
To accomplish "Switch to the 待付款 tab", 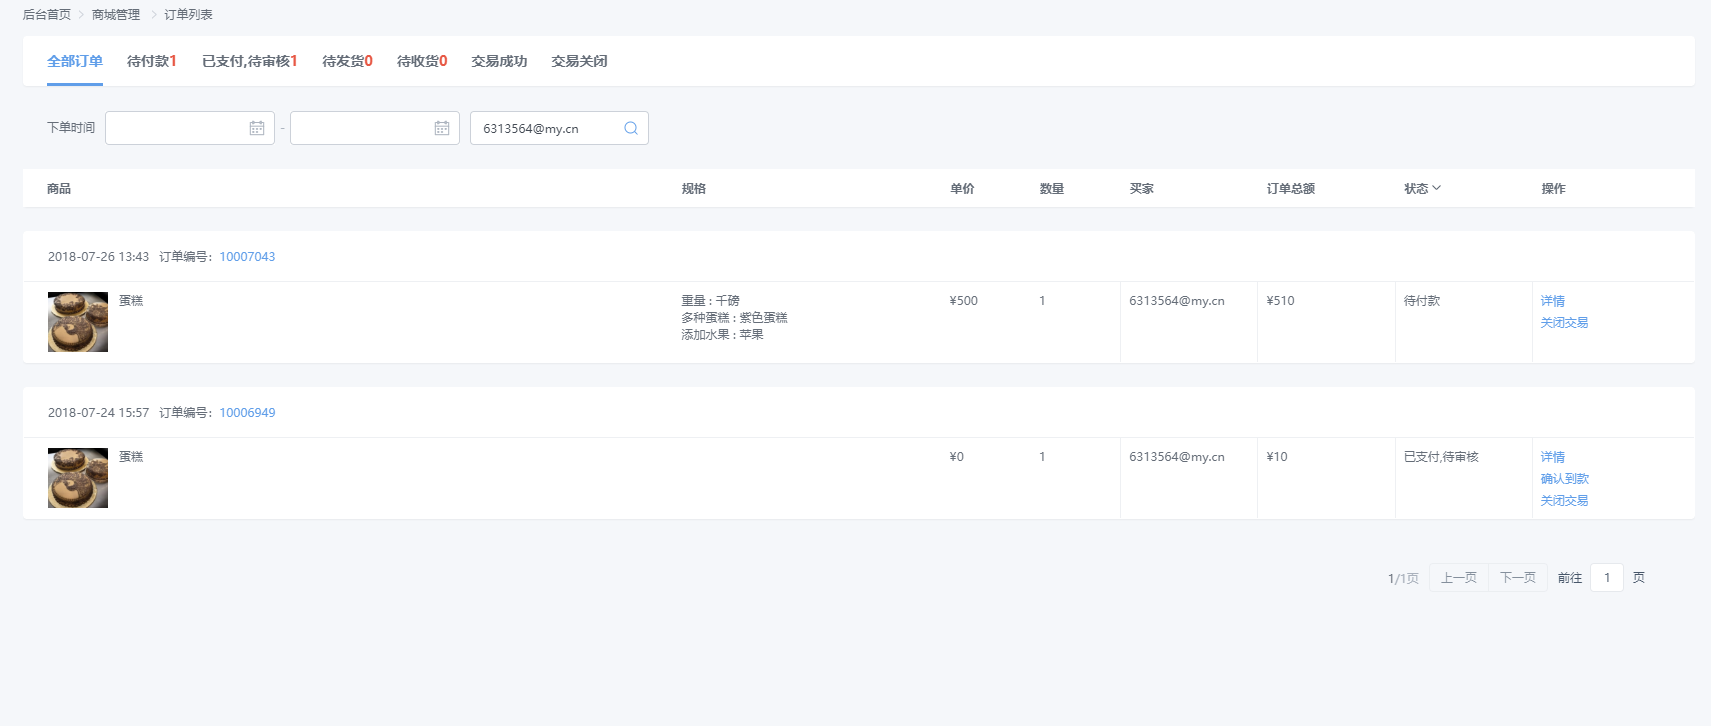I will (x=151, y=61).
